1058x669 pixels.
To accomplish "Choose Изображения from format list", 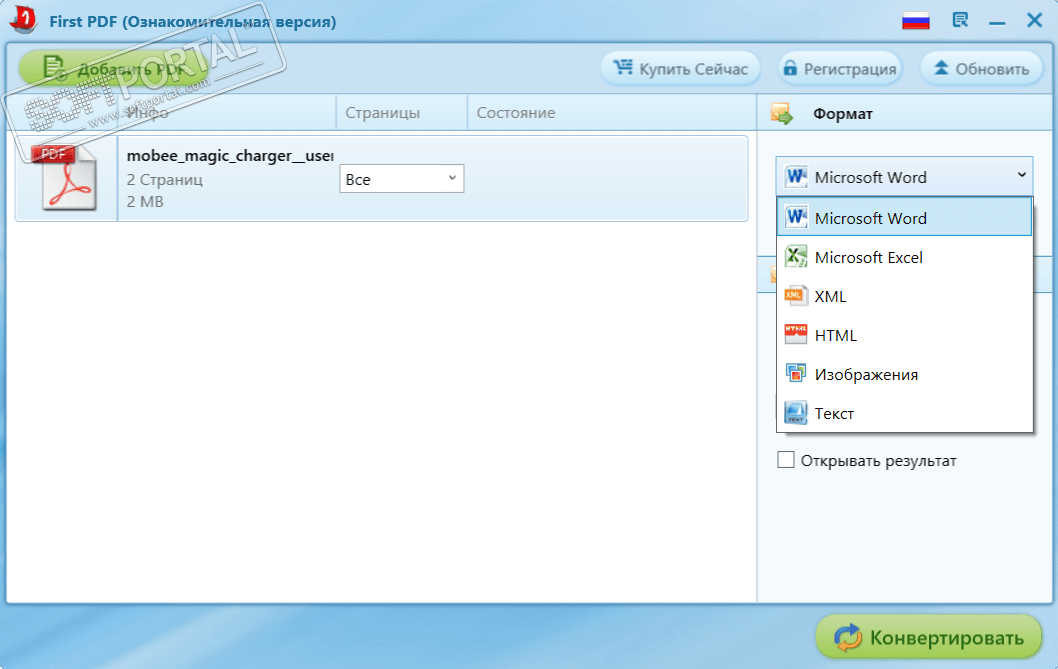I will pyautogui.click(x=904, y=374).
